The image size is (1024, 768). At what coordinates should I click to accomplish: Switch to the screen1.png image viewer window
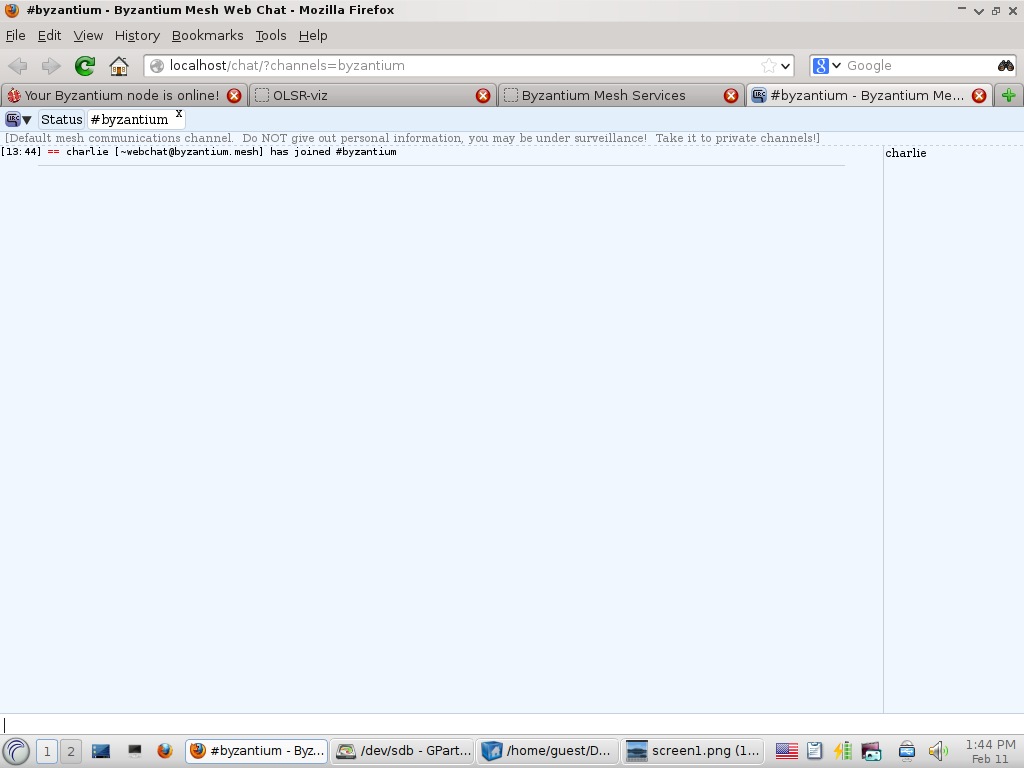tap(694, 751)
